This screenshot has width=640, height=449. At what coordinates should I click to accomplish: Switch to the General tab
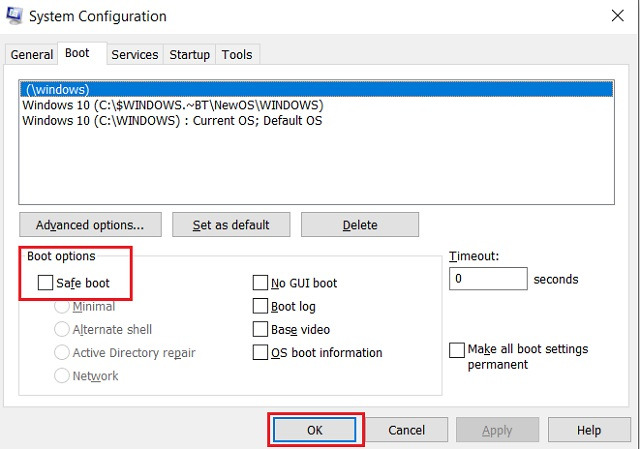pyautogui.click(x=31, y=54)
